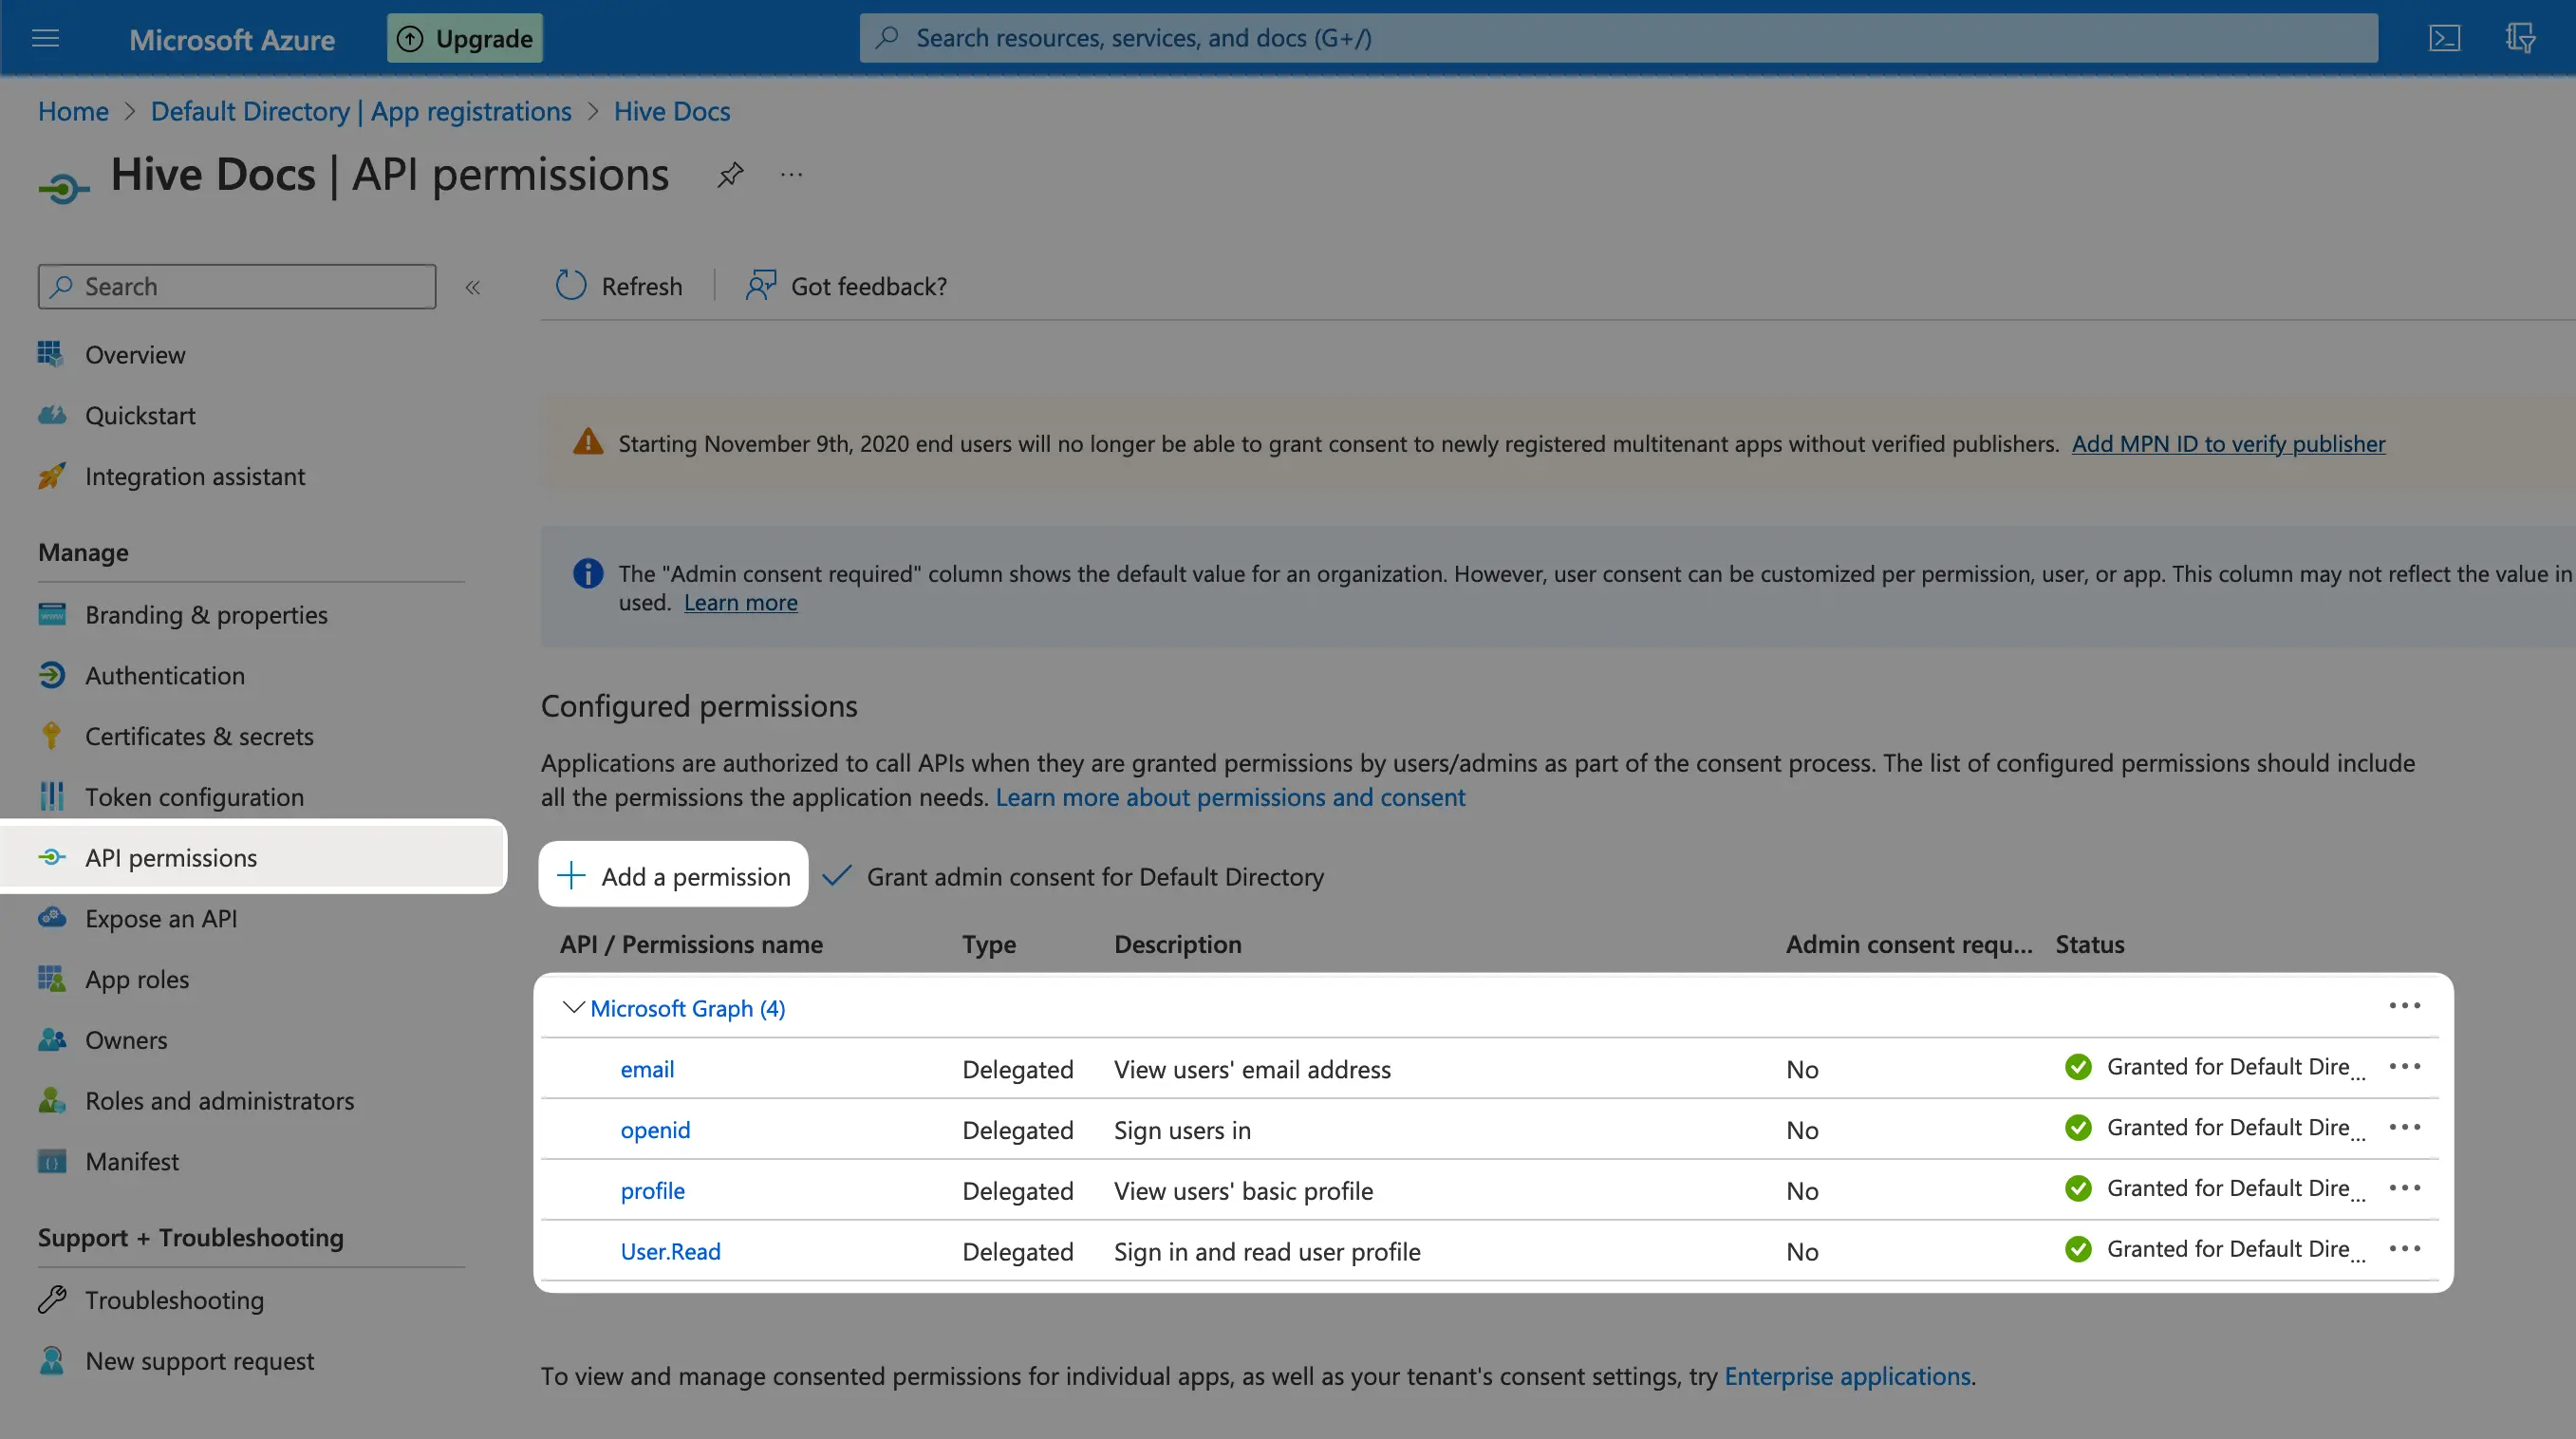Click Add a permission button

tap(673, 875)
